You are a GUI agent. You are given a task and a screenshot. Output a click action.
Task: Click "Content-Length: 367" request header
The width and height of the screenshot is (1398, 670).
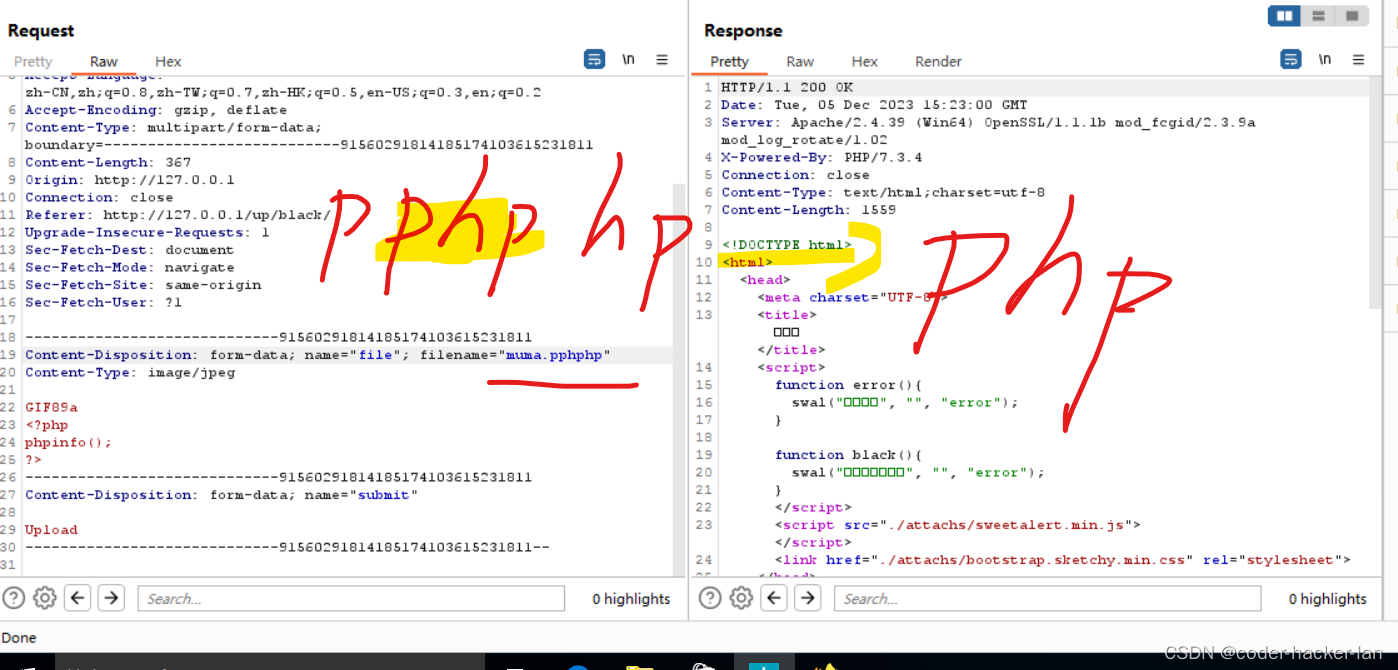108,162
